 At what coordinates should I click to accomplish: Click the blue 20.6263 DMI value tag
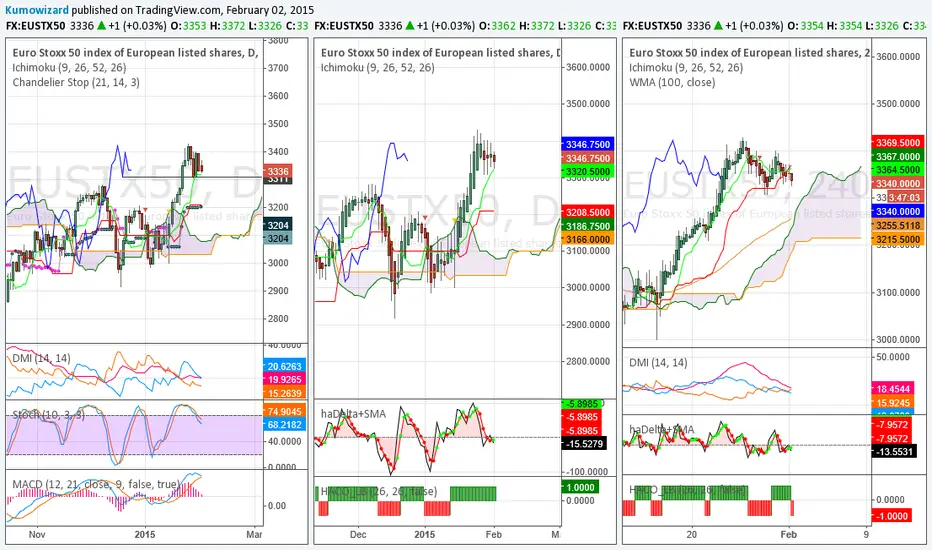(x=285, y=366)
